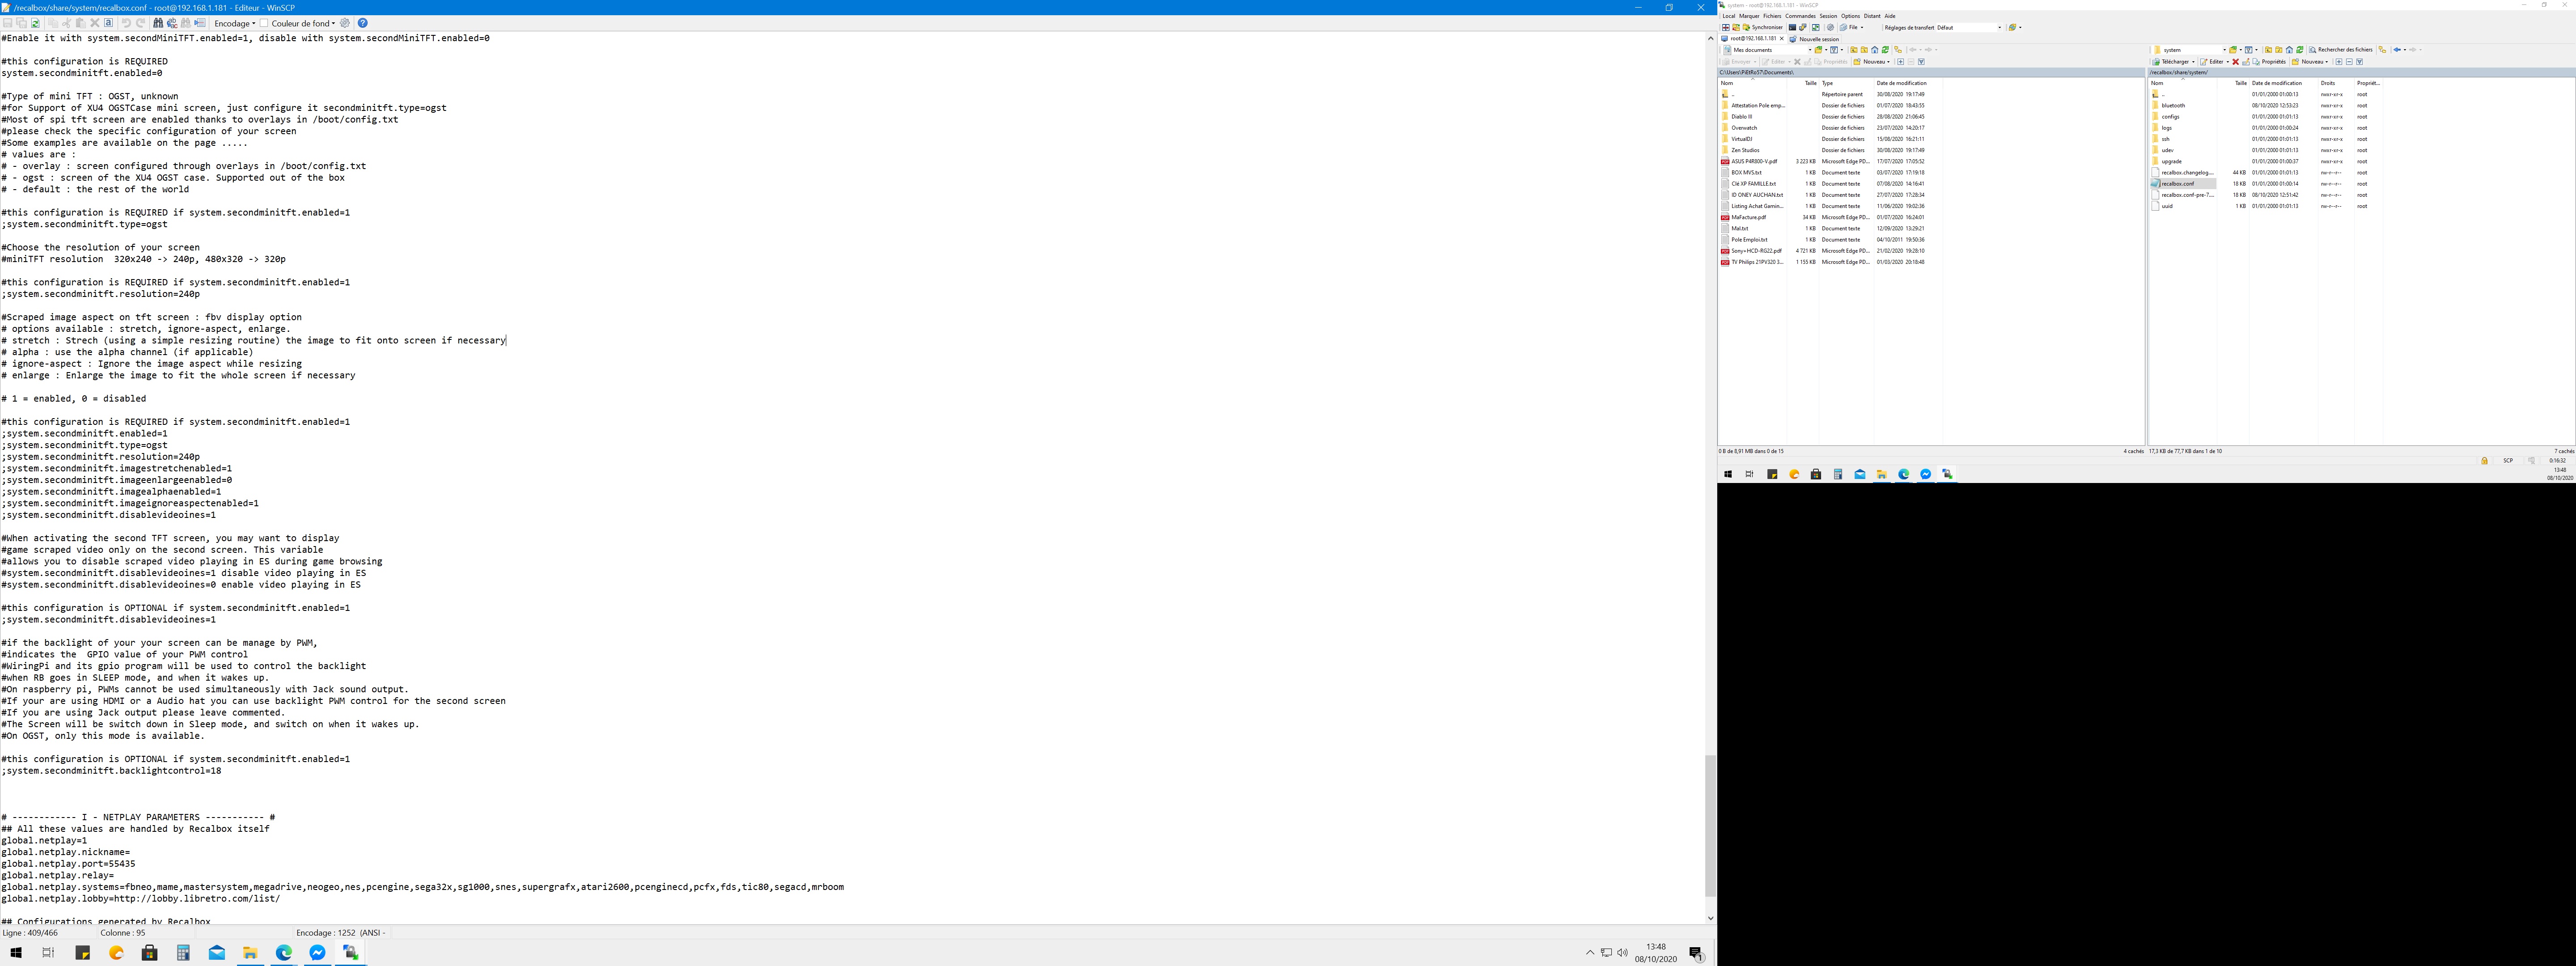The image size is (2576, 966).
Task: Reload the file in the editor toolbar
Action: 35,23
